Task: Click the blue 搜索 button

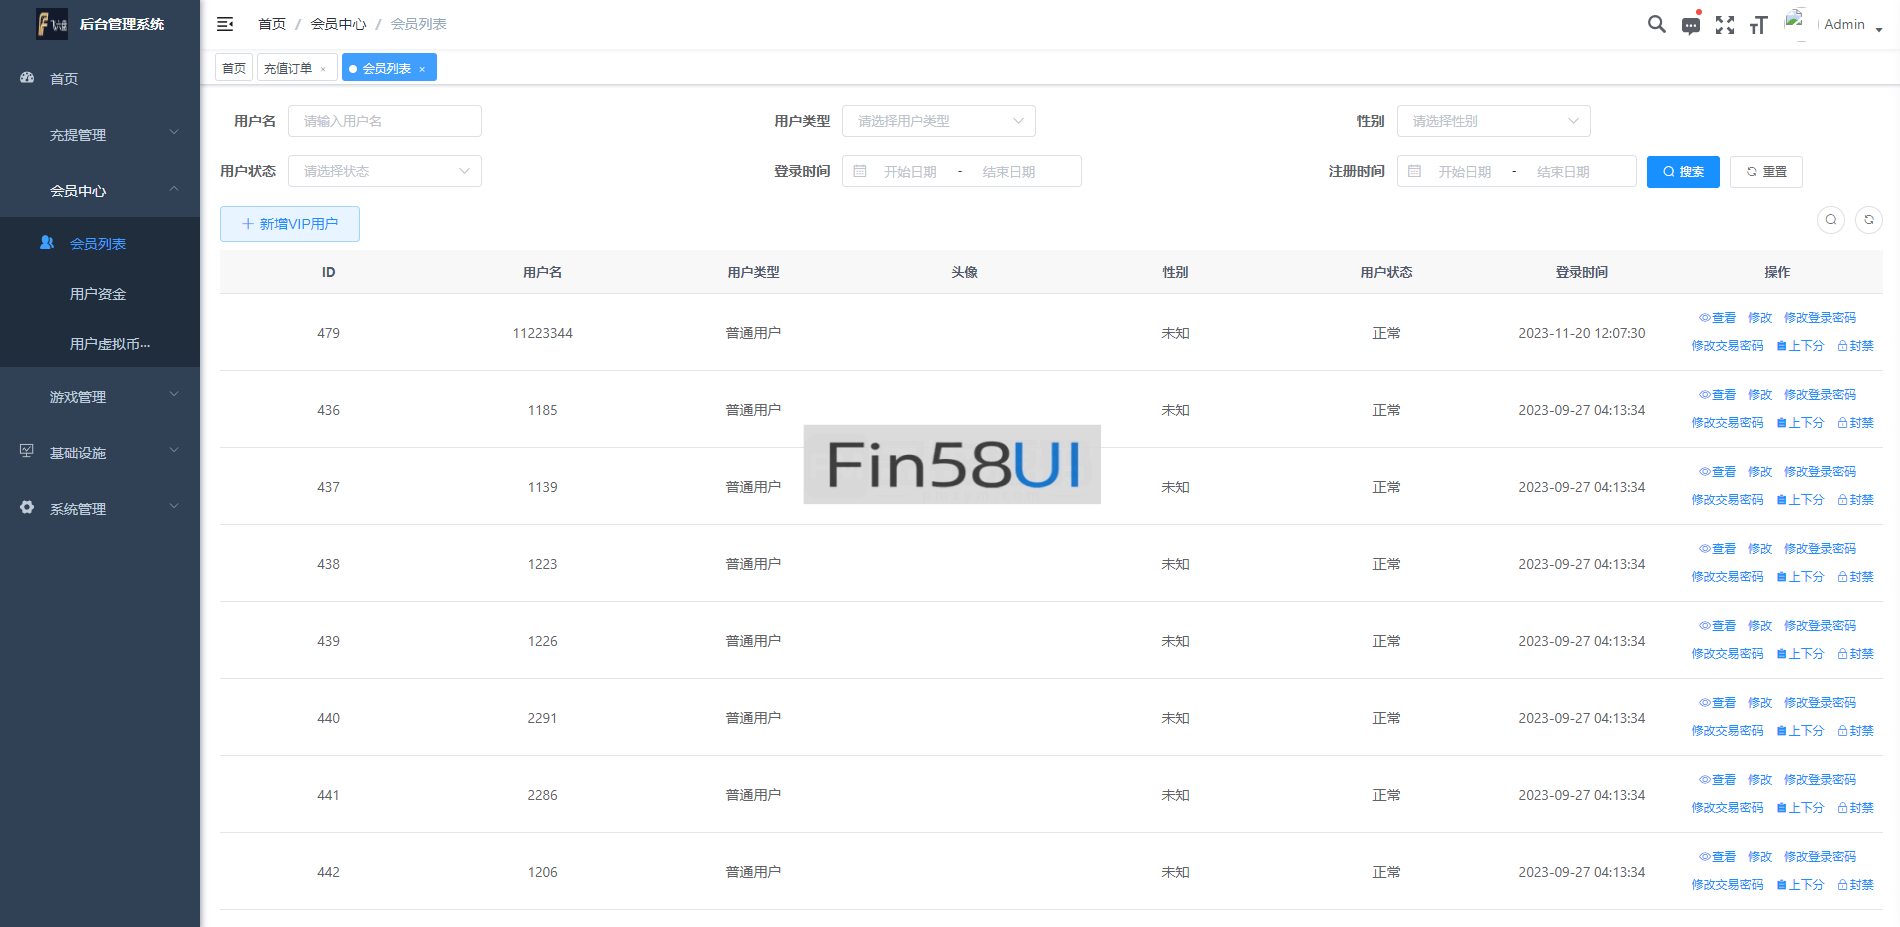Action: coord(1682,172)
